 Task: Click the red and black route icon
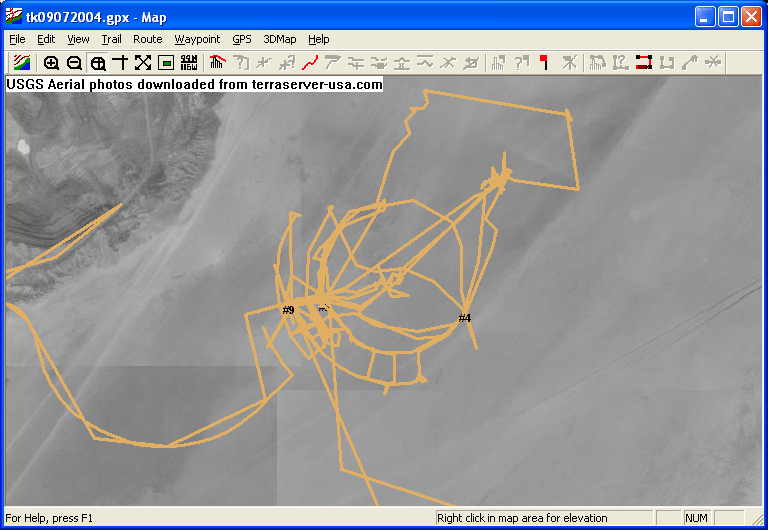643,63
